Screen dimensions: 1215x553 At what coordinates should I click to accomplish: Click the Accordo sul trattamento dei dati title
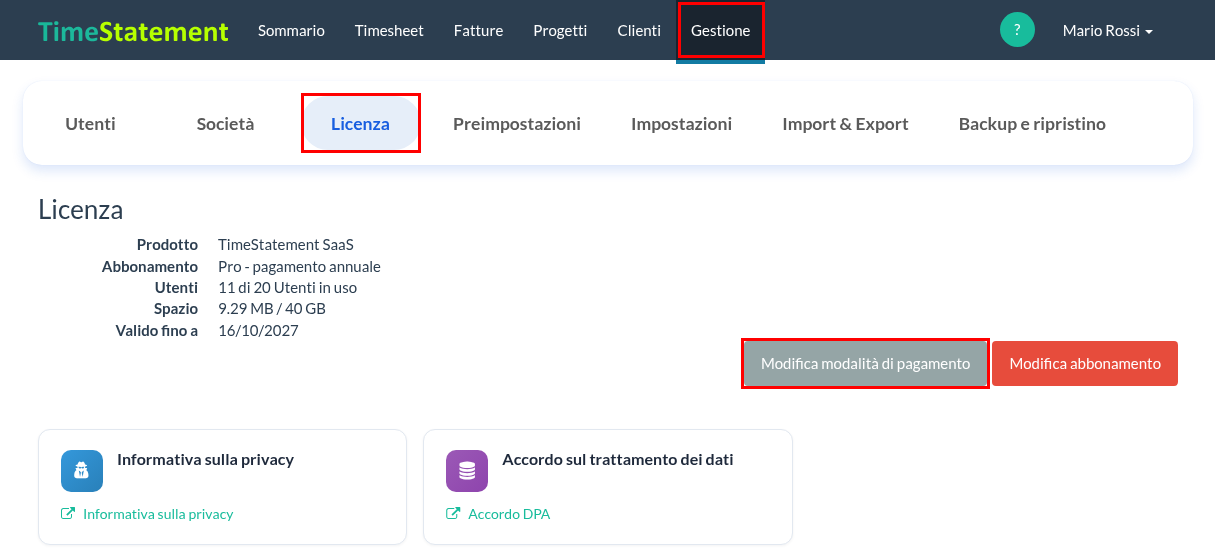pos(618,460)
